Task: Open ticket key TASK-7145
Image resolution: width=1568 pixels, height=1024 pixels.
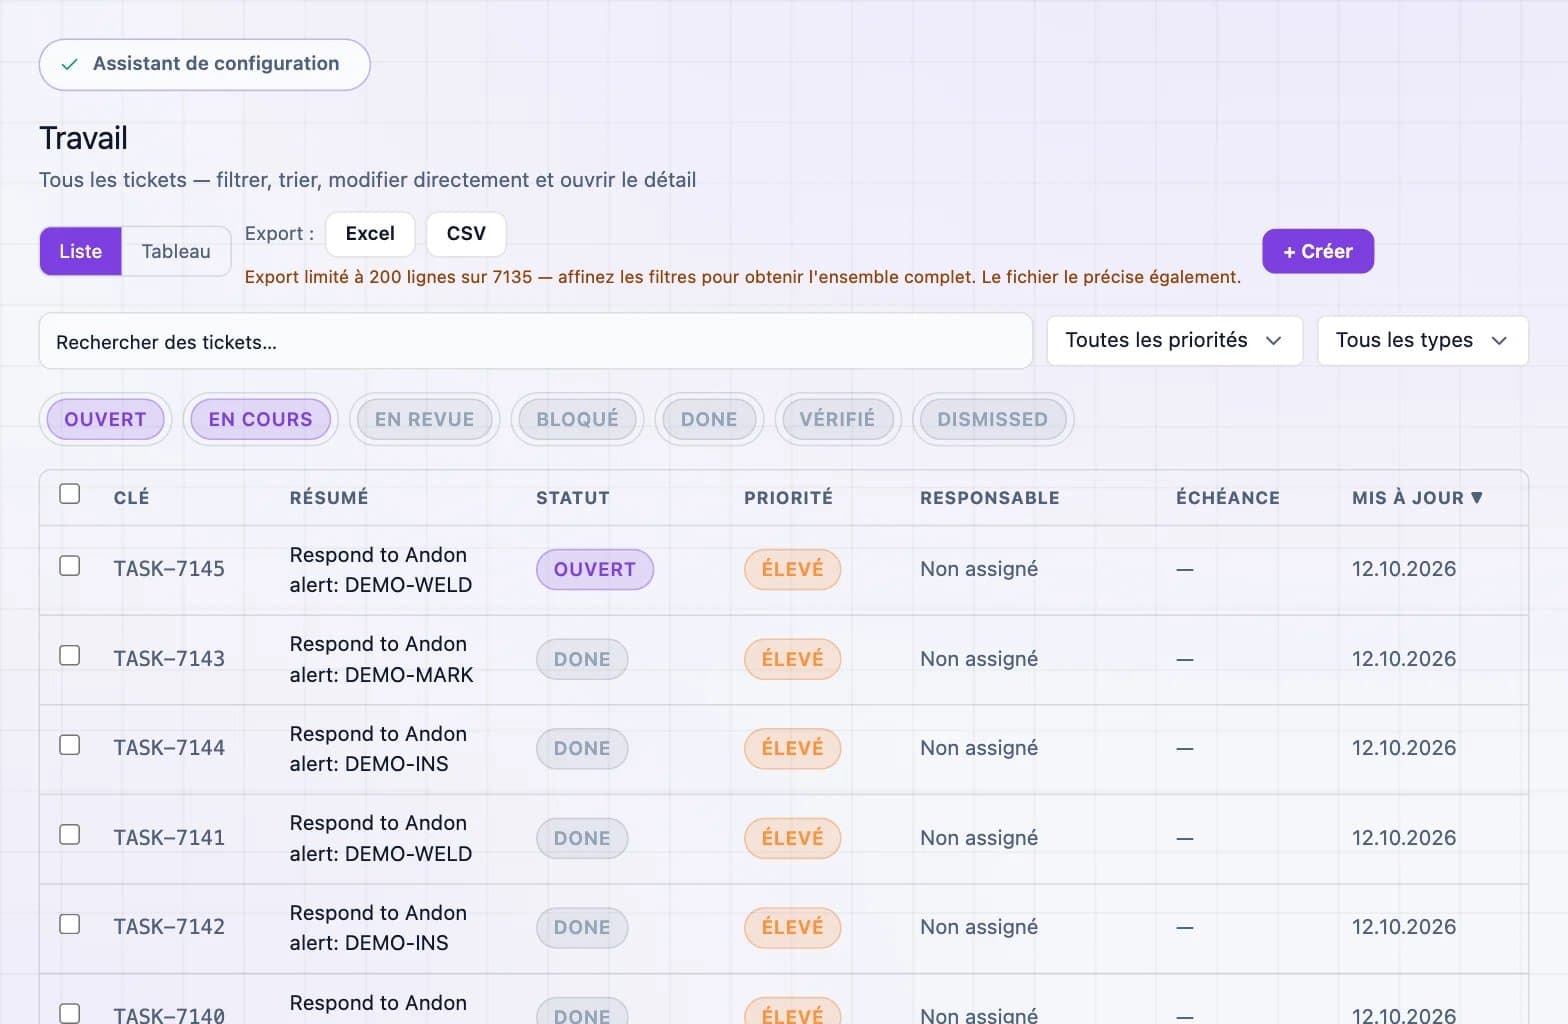Action: click(x=169, y=569)
